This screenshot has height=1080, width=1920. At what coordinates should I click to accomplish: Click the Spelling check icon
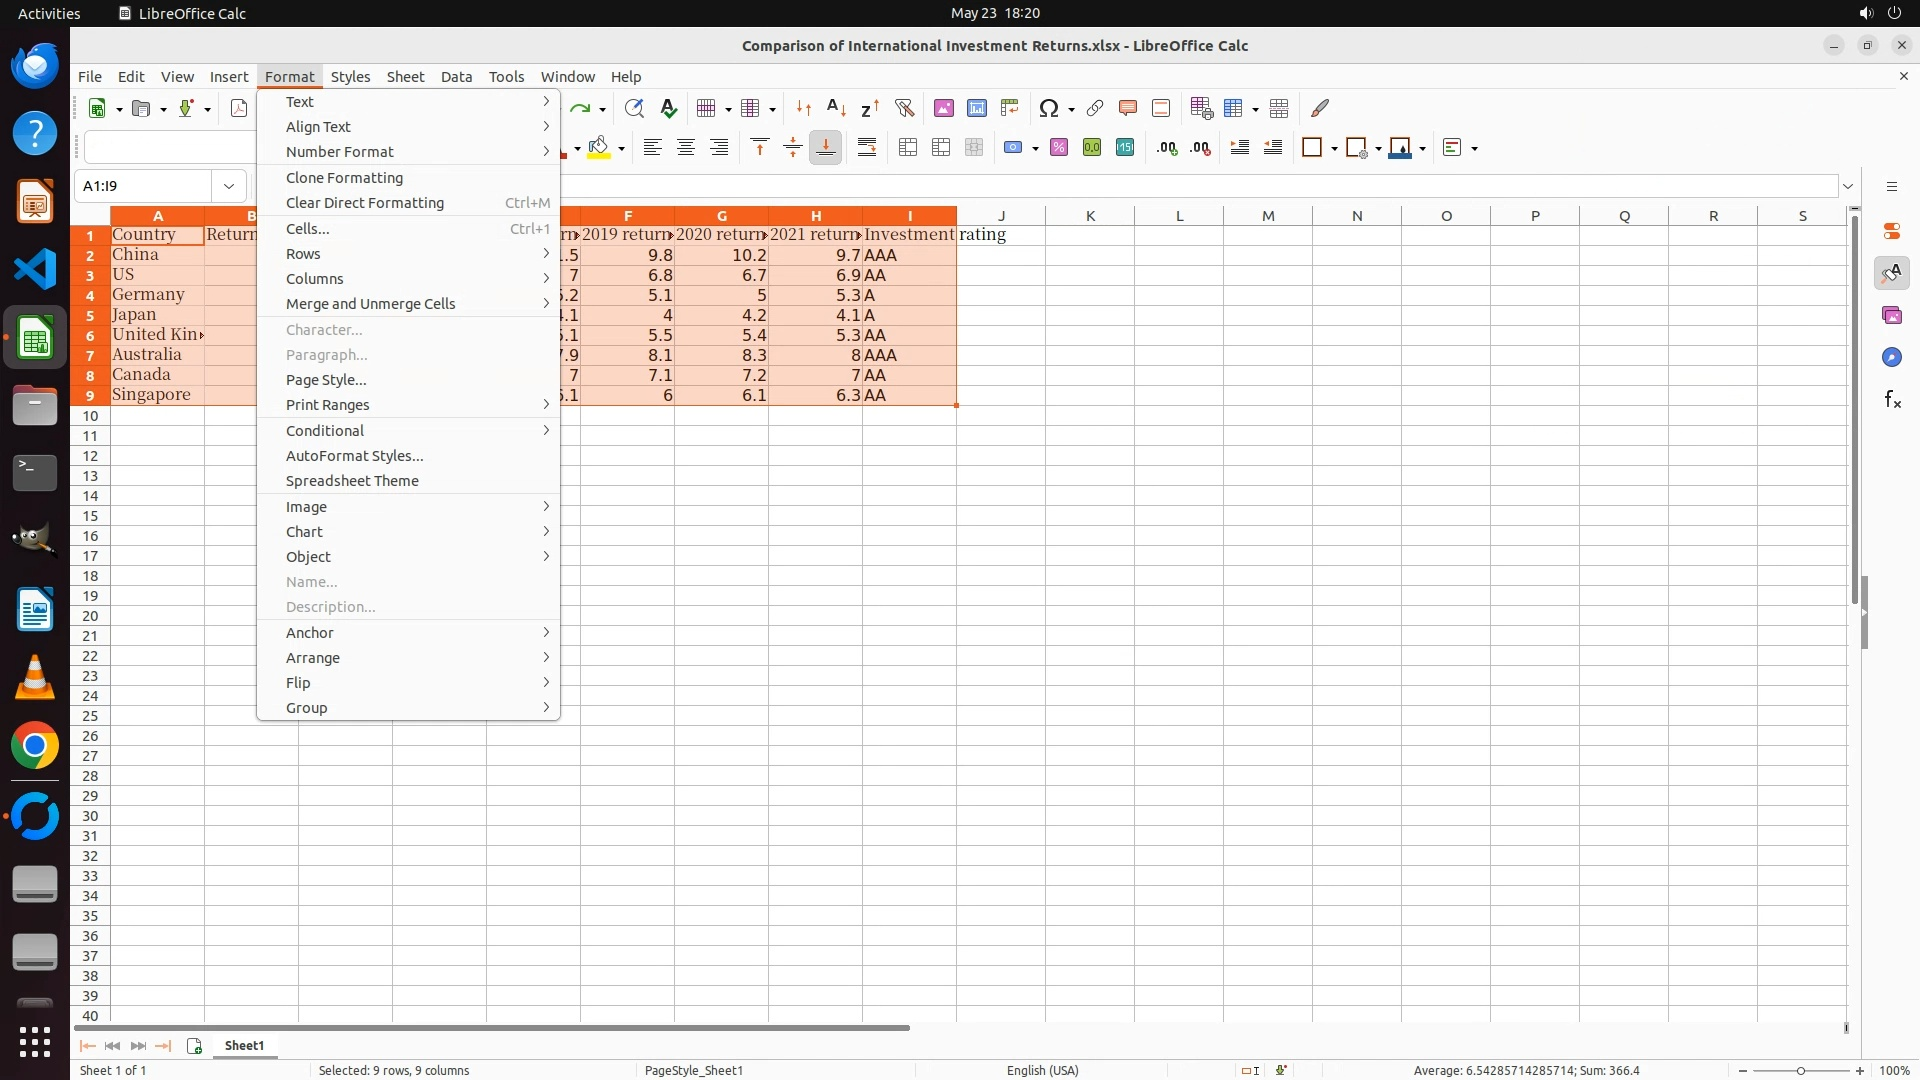(669, 108)
